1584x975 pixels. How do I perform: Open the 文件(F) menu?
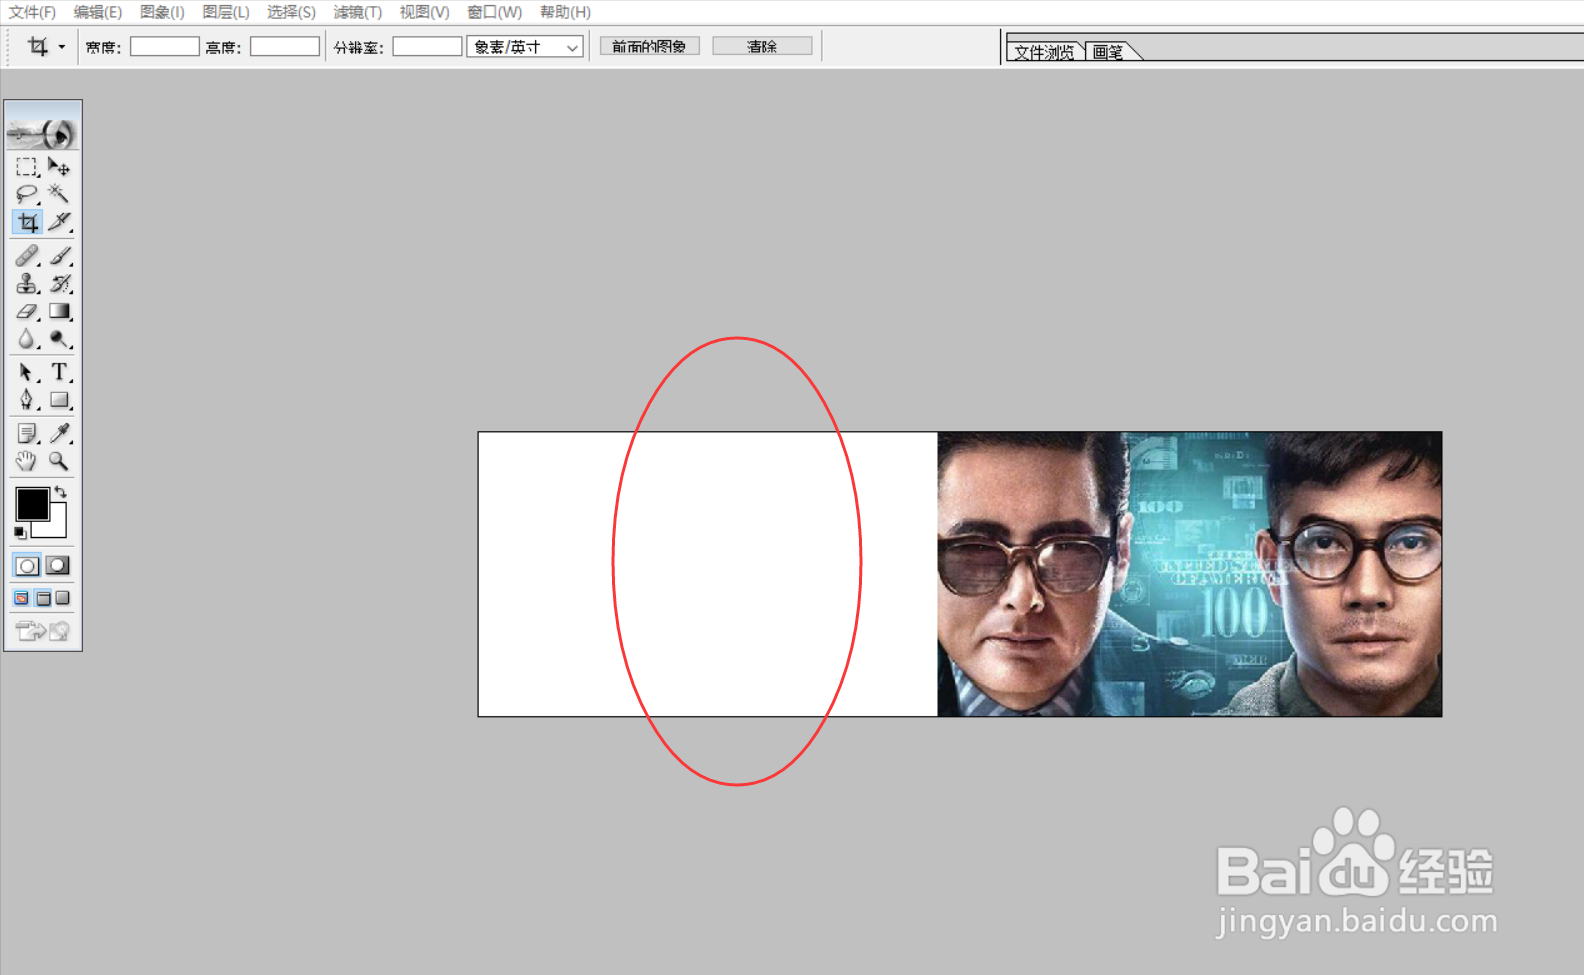coord(32,12)
